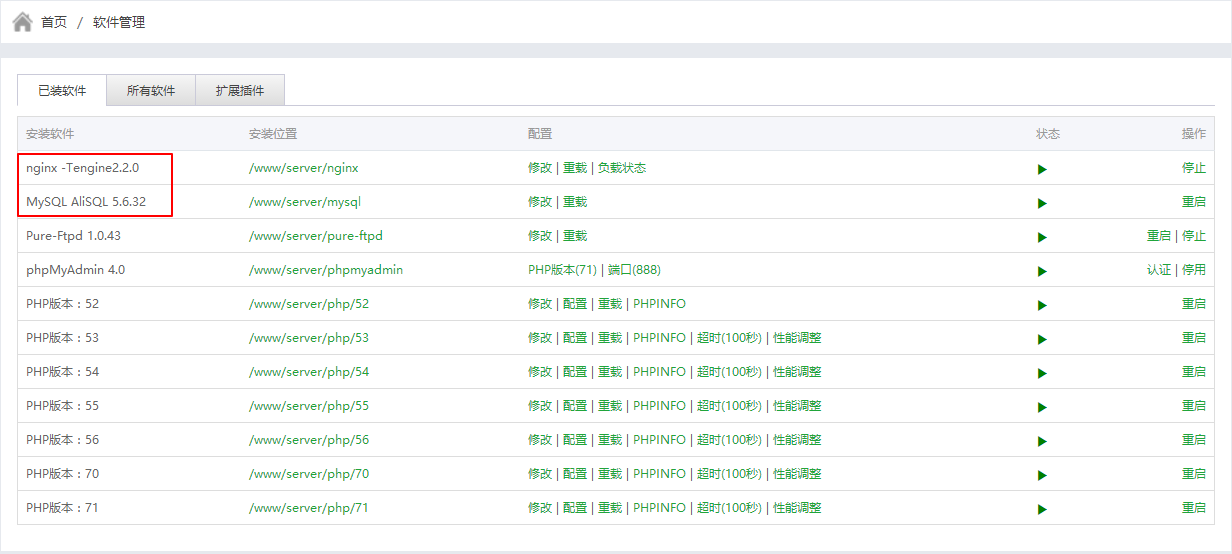This screenshot has width=1232, height=554.
Task: Click the Pure-Ftpd row status arrow
Action: click(x=1042, y=237)
